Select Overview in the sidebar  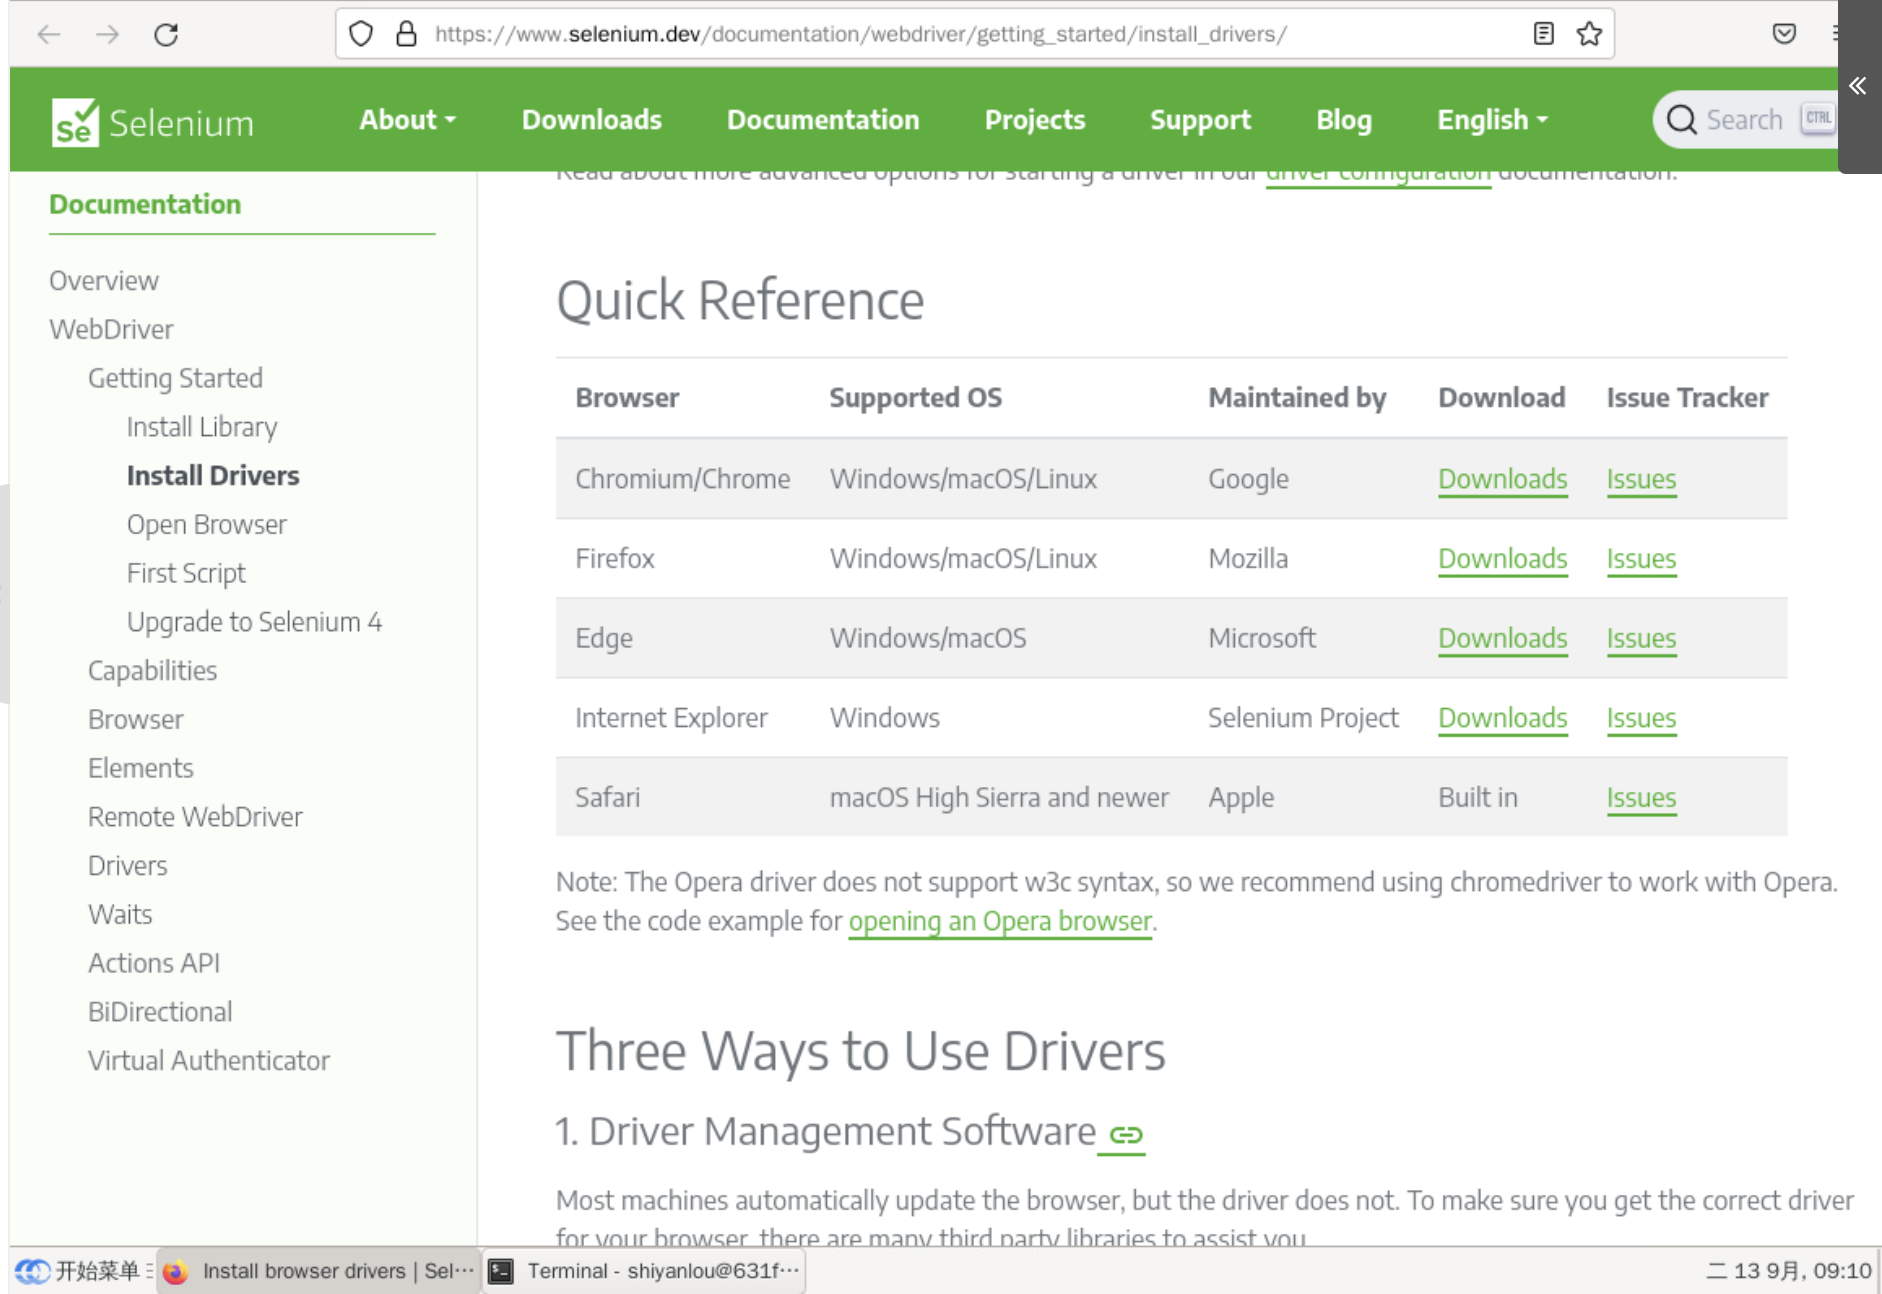(104, 281)
